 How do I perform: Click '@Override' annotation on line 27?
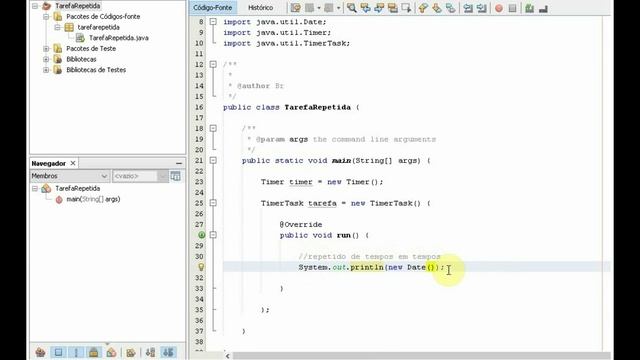coord(301,224)
